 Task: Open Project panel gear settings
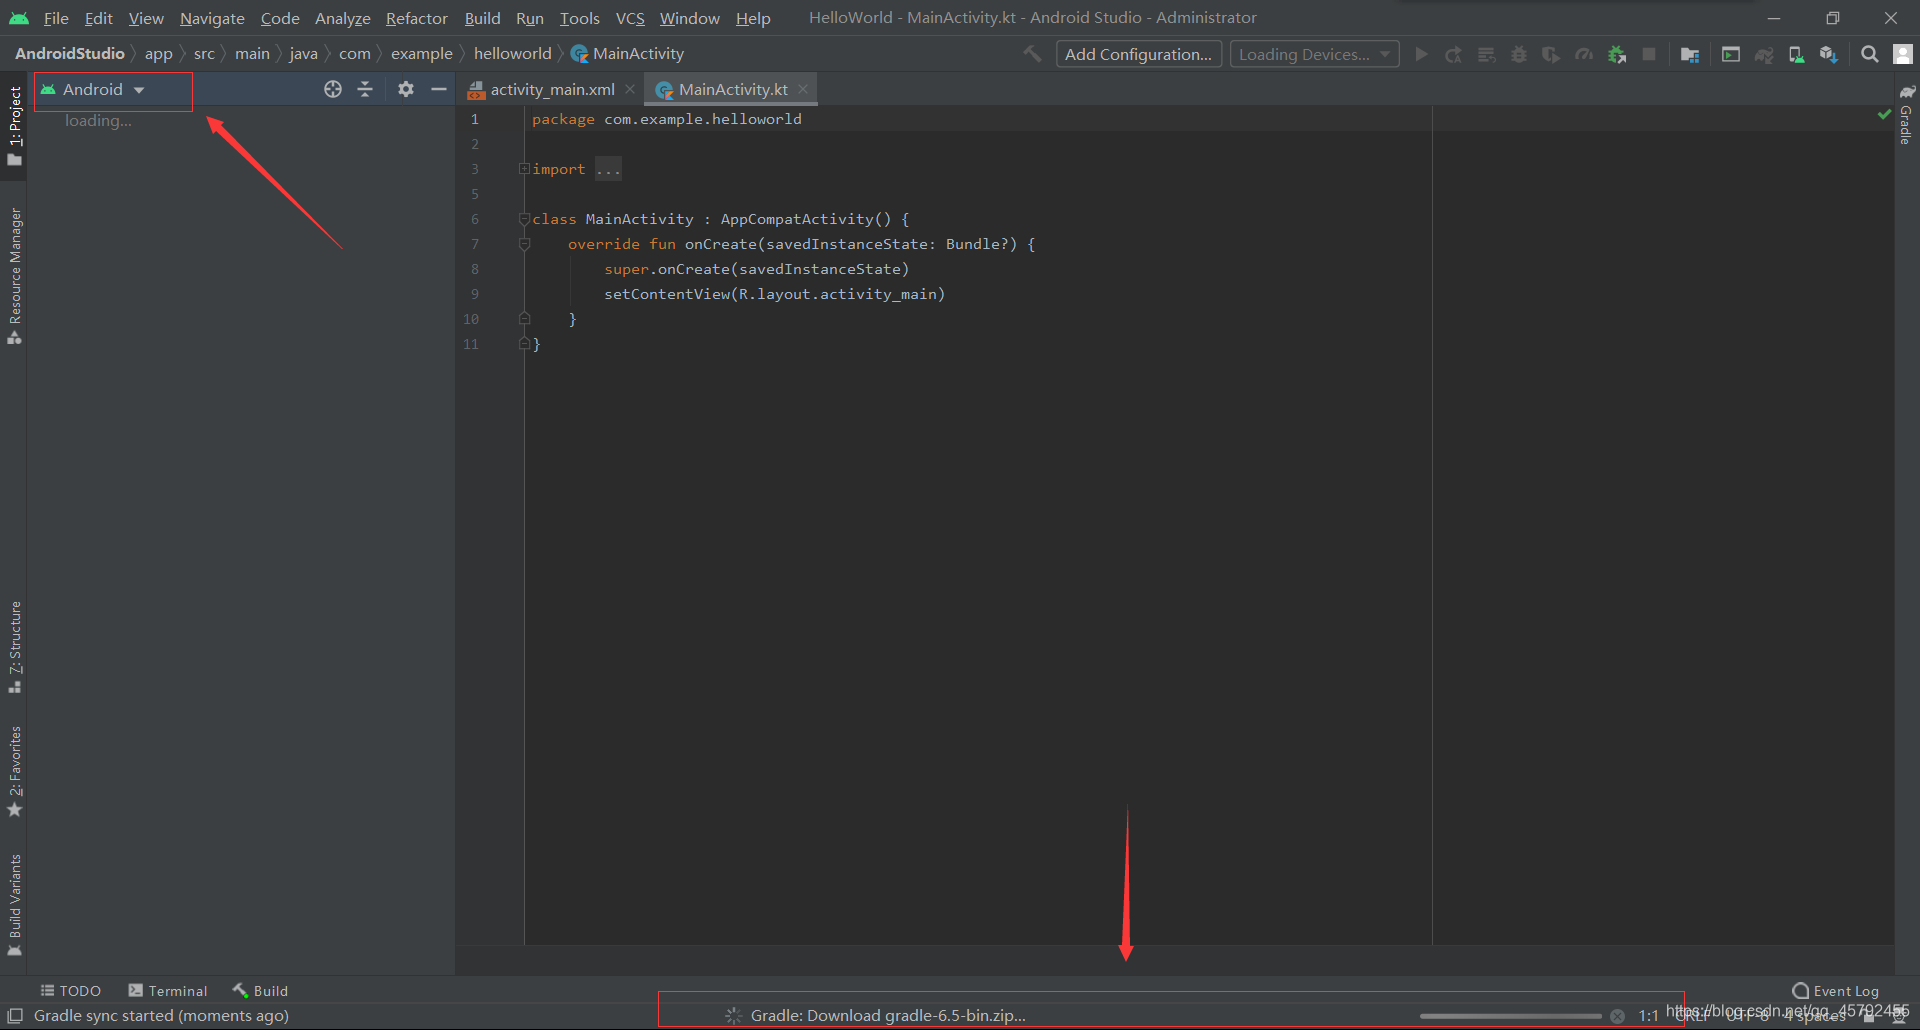point(405,89)
